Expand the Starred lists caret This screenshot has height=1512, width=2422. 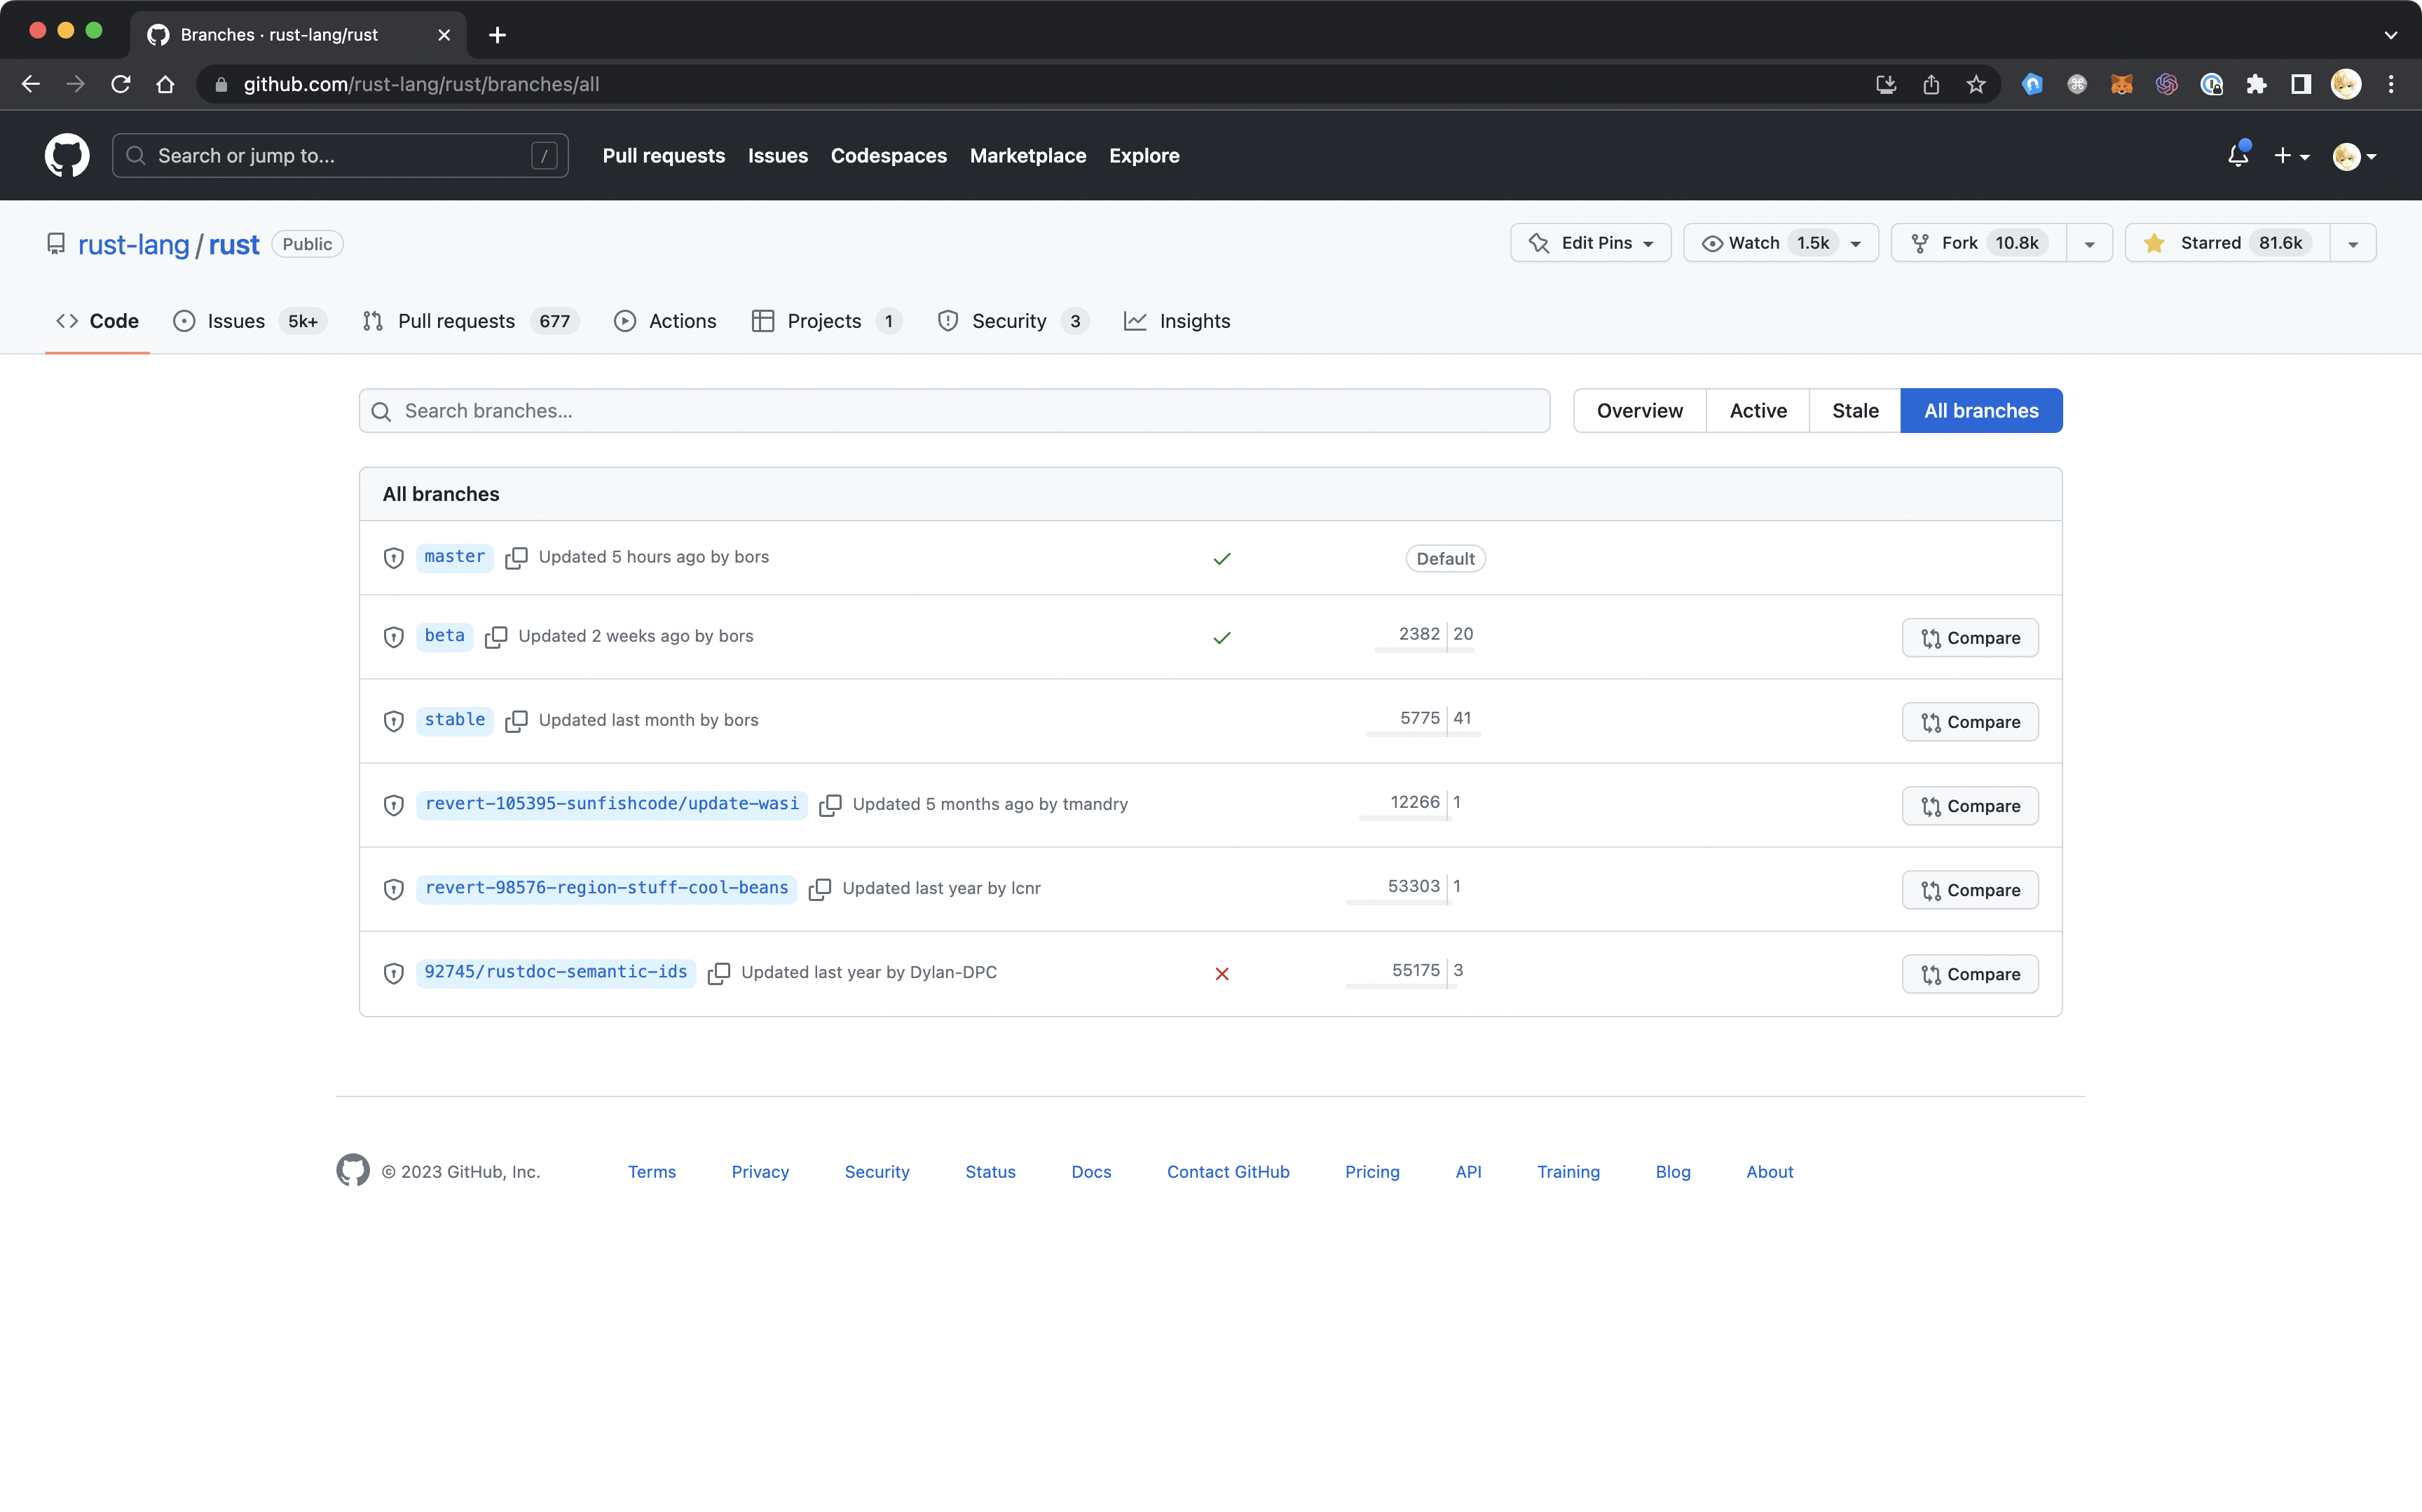coord(2352,243)
